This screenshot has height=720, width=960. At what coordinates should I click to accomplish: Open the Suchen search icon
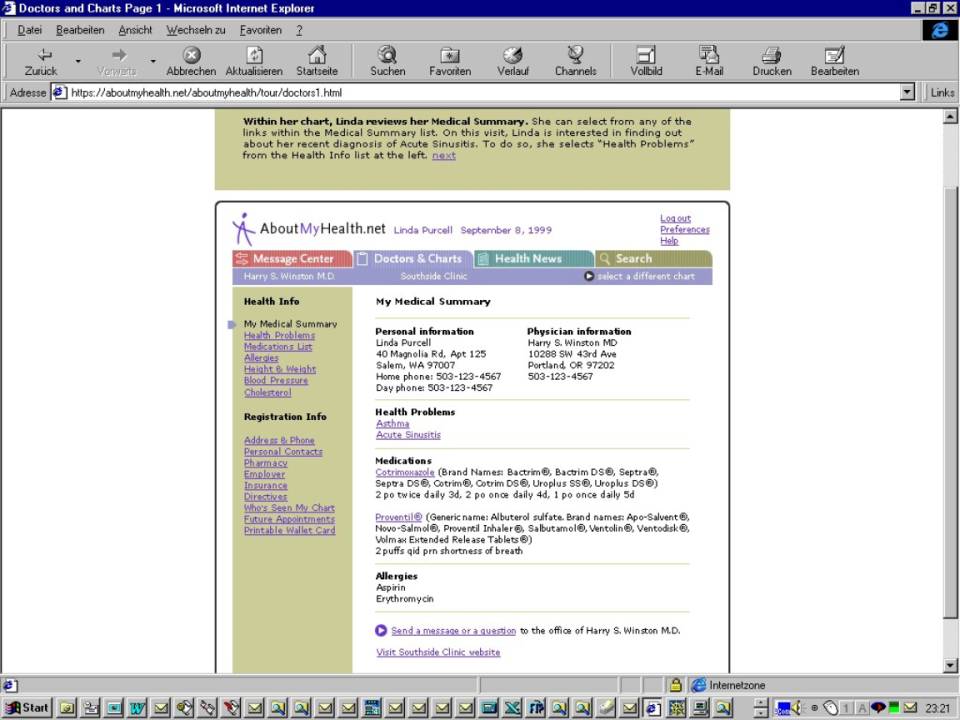pyautogui.click(x=387, y=55)
